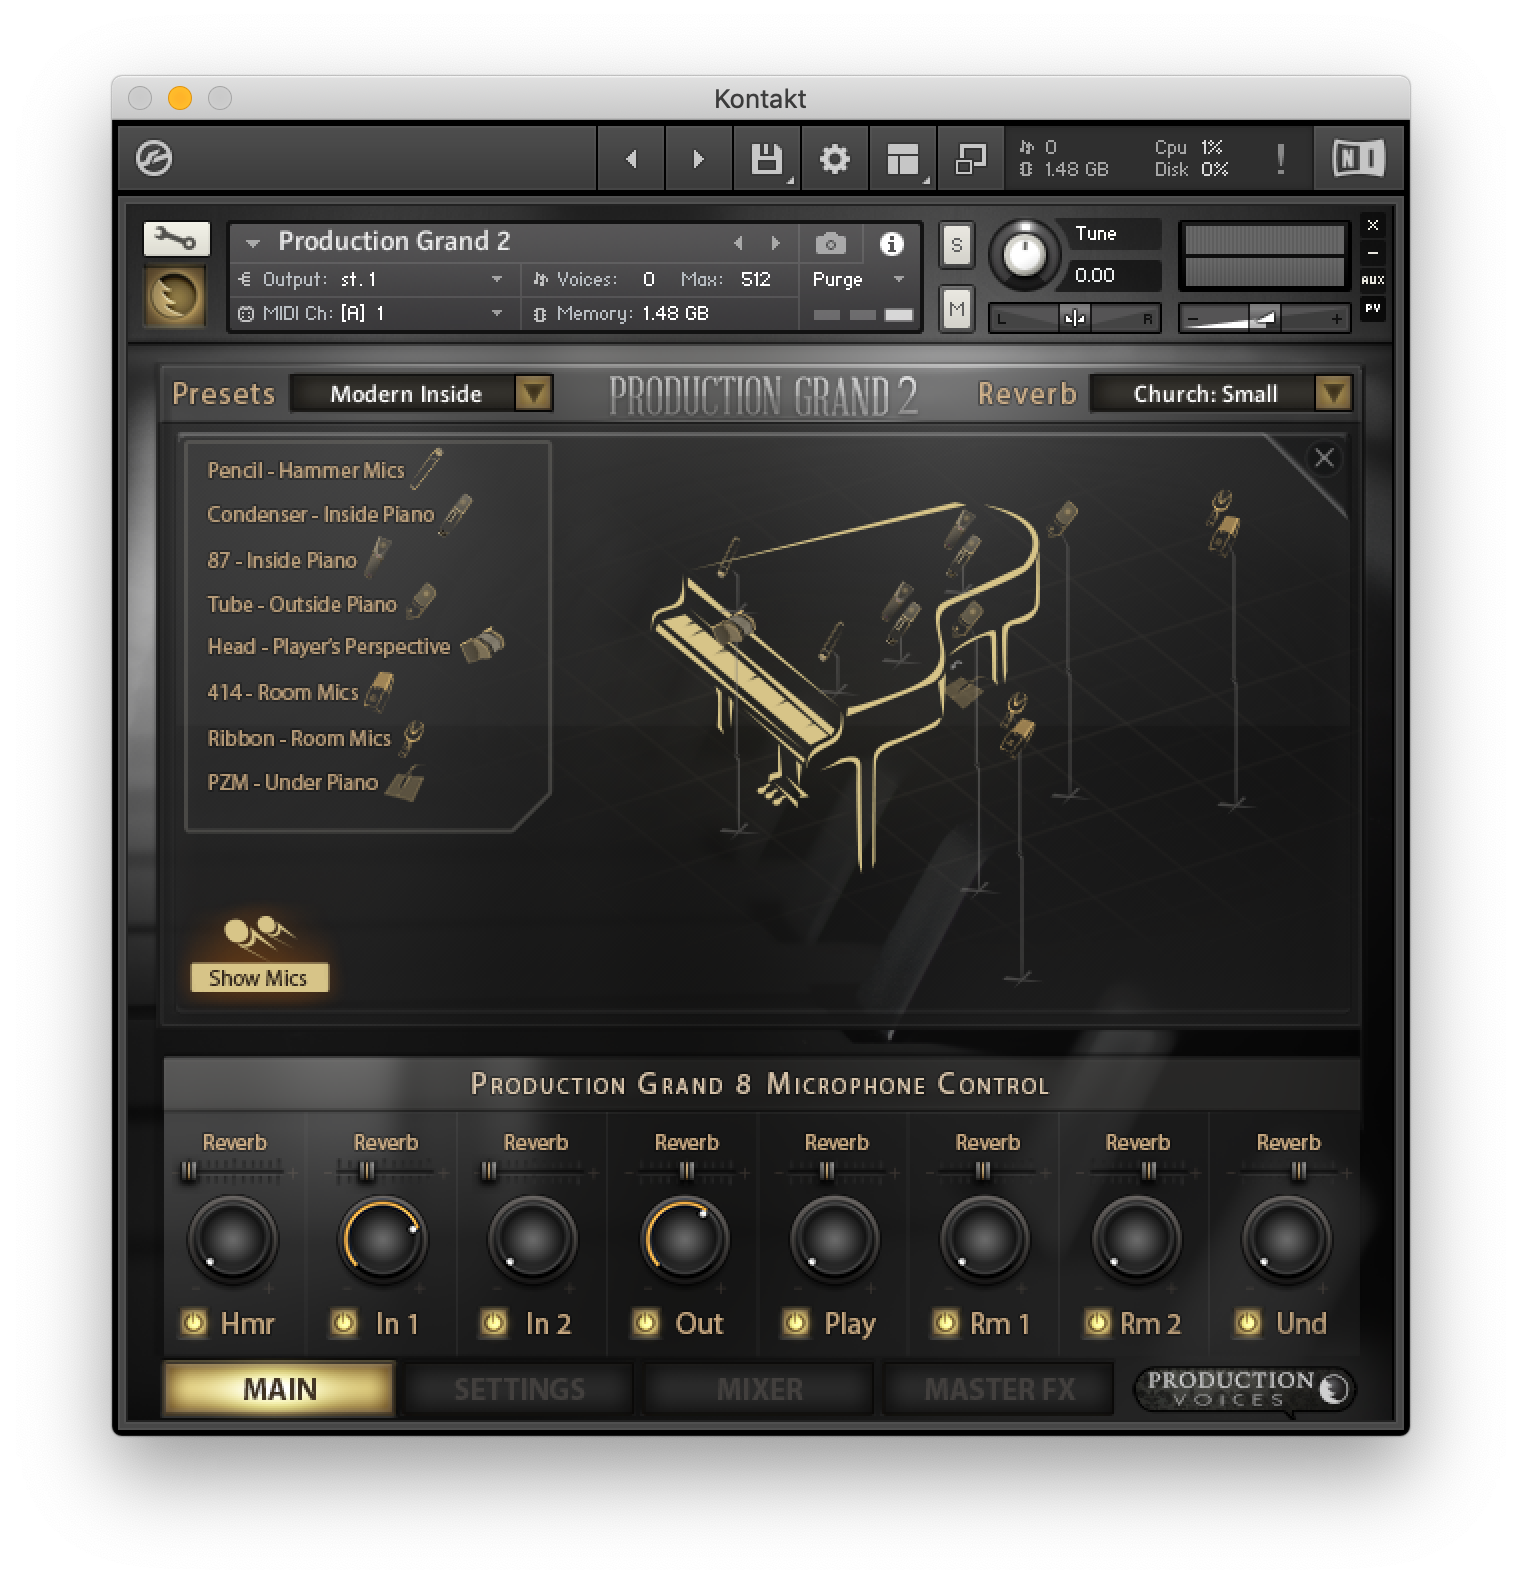Switch to the MAIN tab

[279, 1389]
